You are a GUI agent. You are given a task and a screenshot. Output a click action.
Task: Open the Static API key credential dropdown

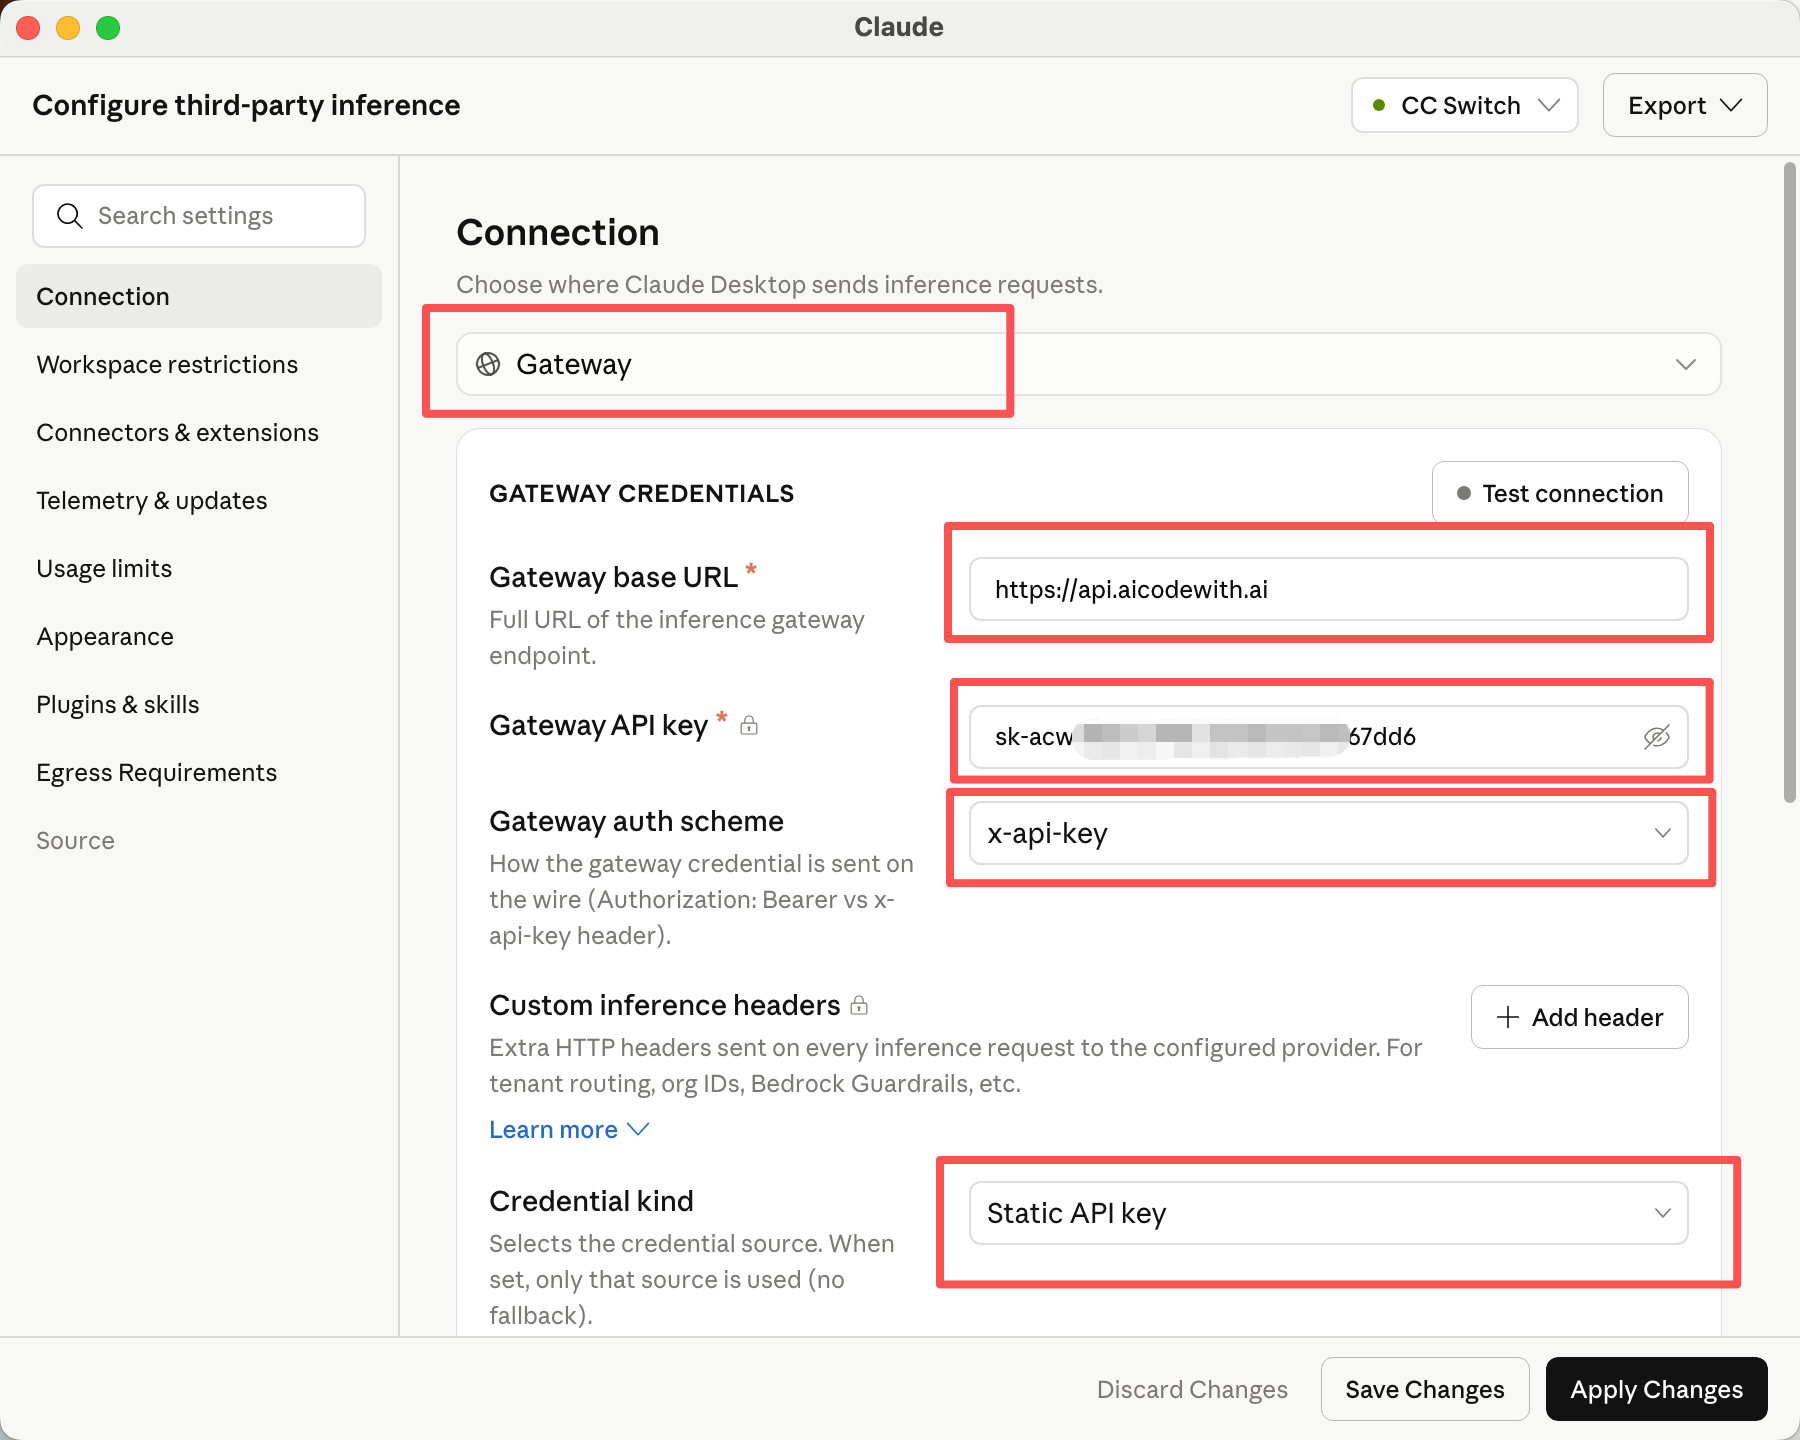1329,1213
